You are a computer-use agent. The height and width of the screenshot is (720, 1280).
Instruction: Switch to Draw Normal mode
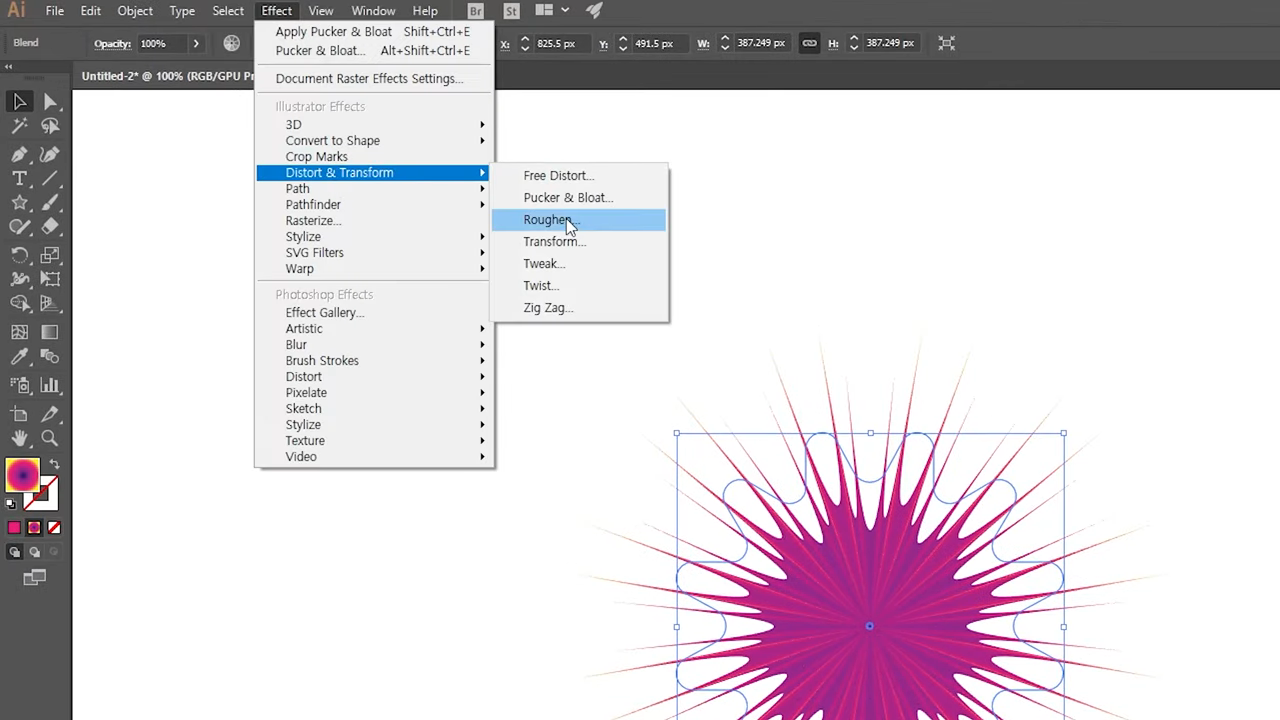(x=15, y=552)
